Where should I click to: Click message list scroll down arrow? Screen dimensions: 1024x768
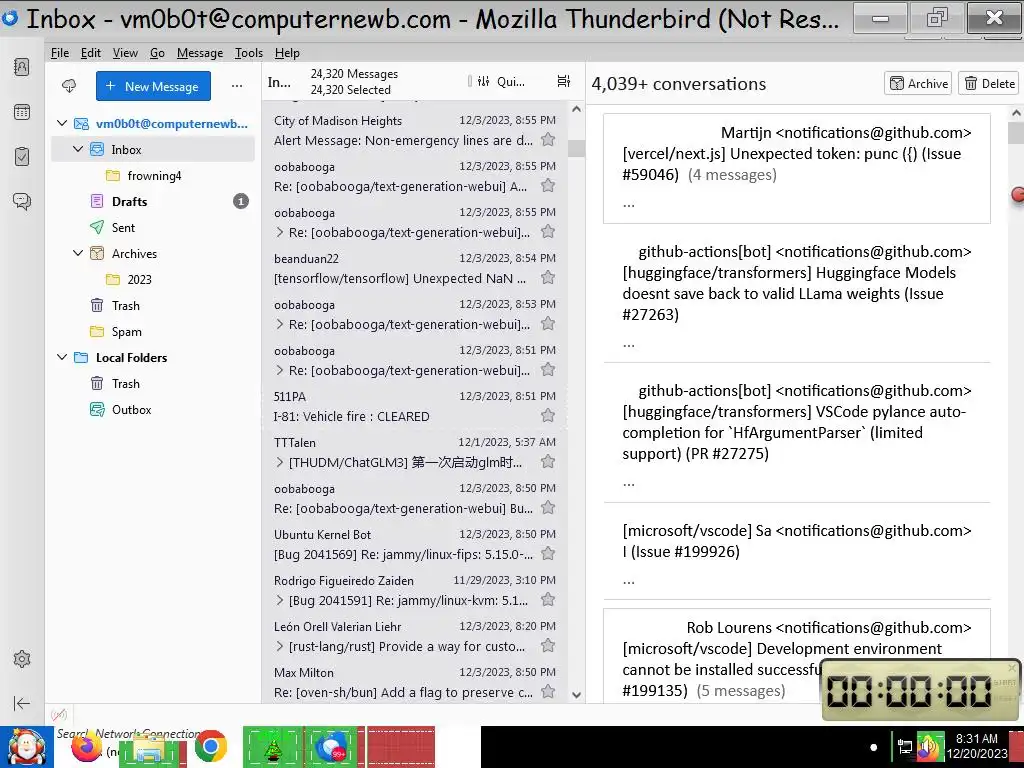576,695
